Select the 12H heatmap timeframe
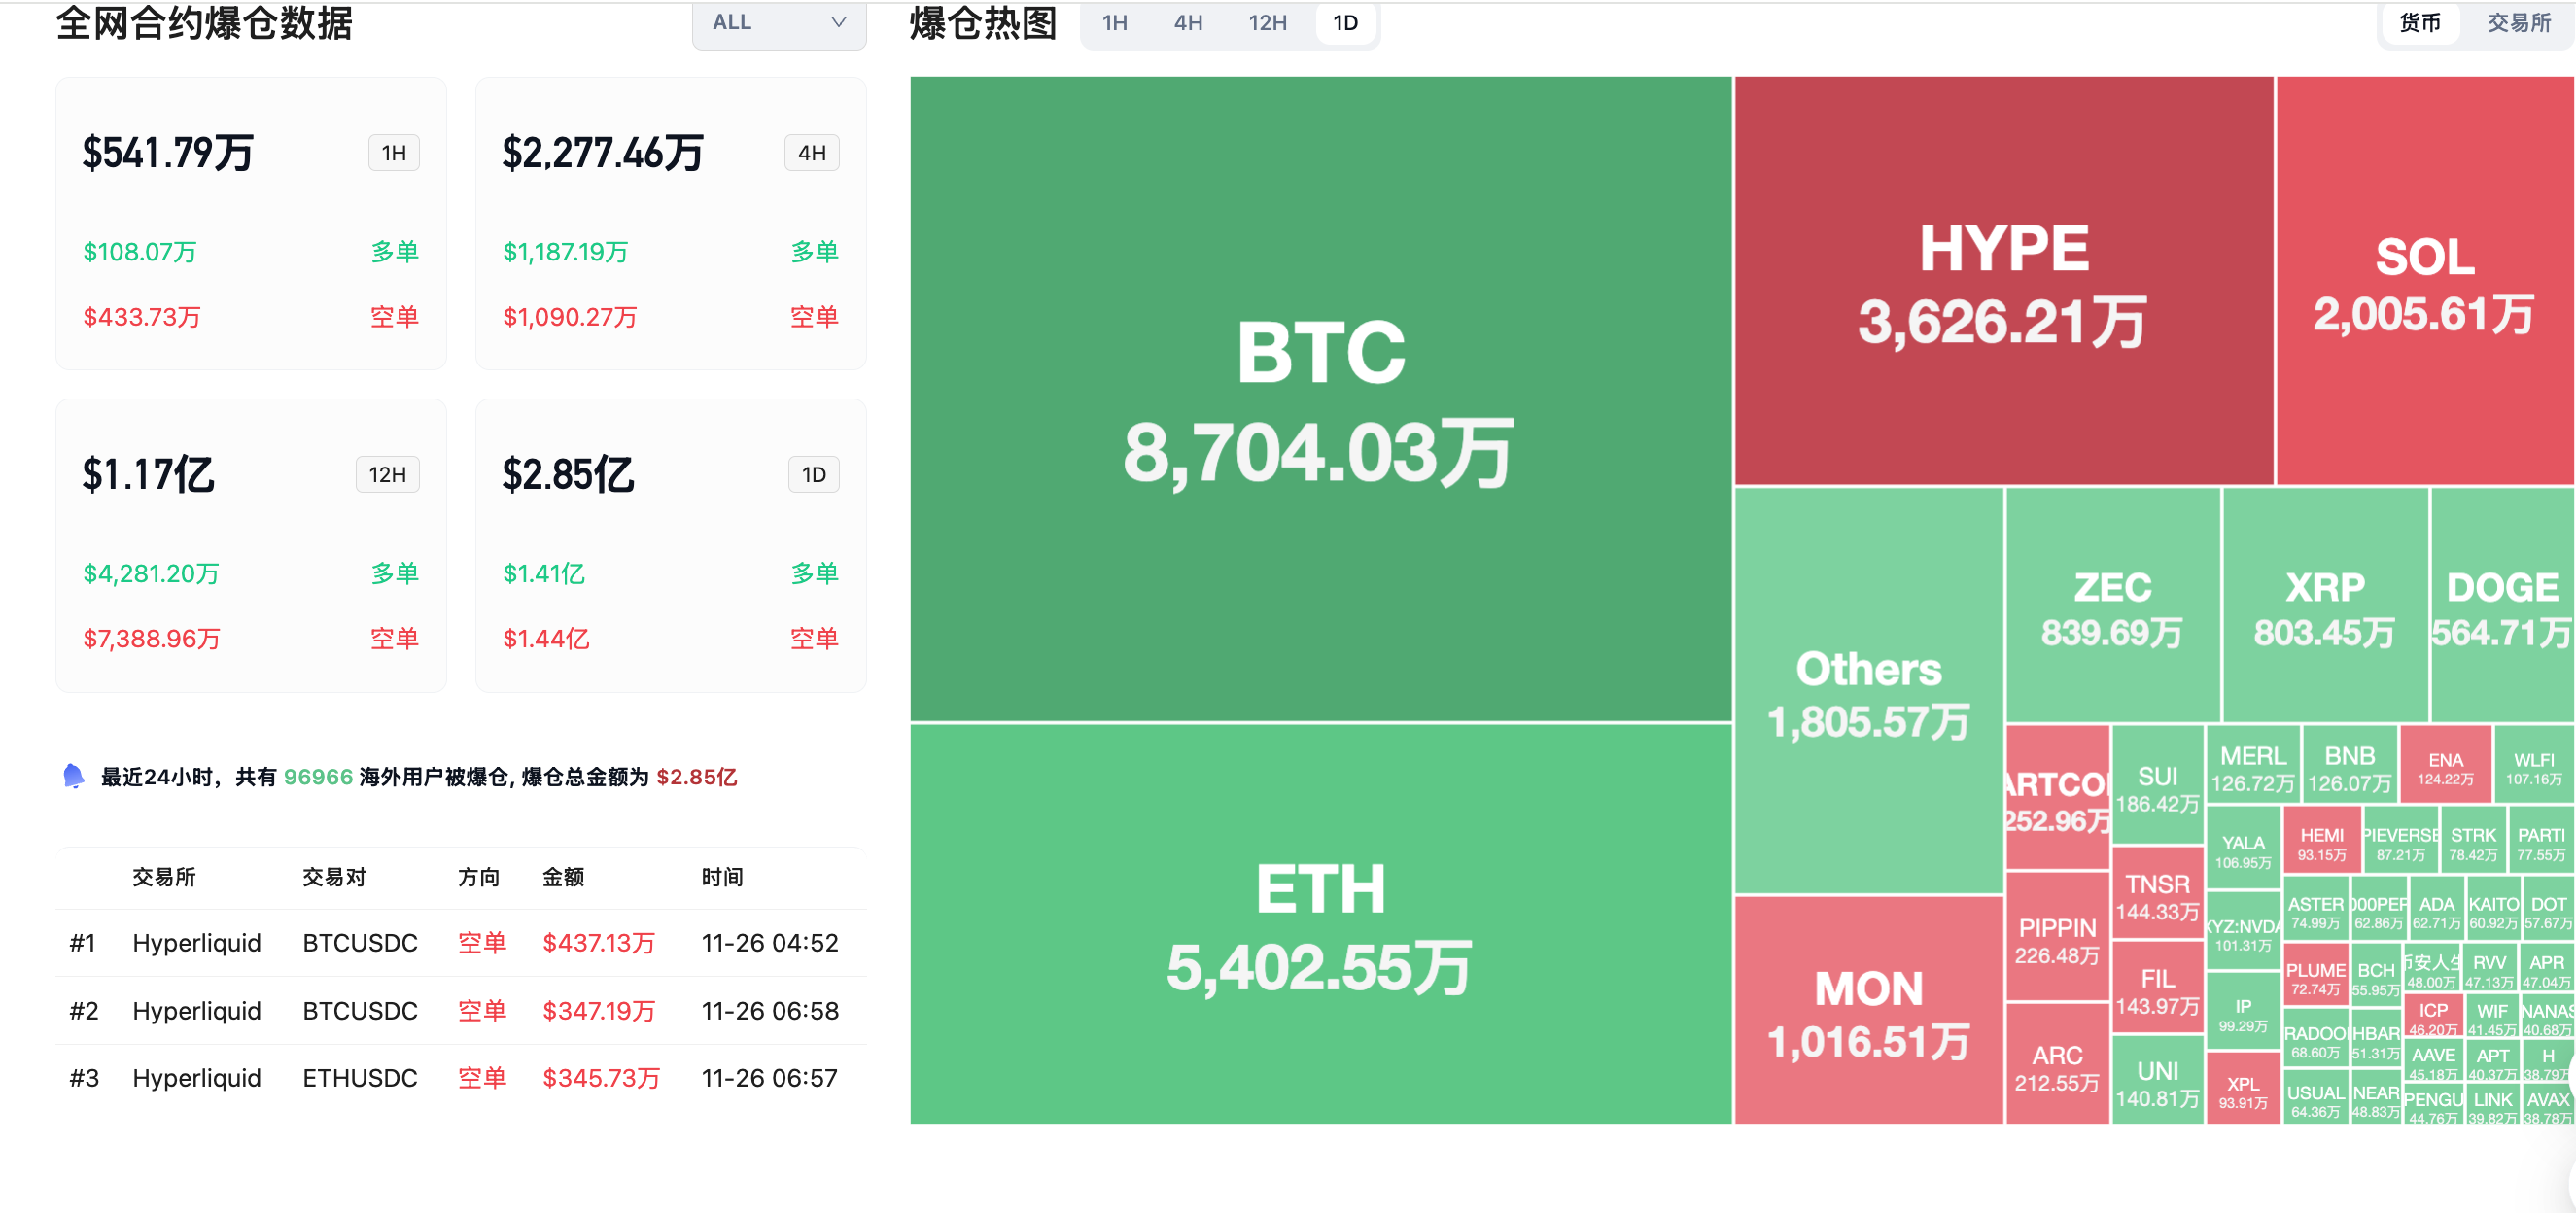The image size is (2576, 1213). coord(1267,23)
